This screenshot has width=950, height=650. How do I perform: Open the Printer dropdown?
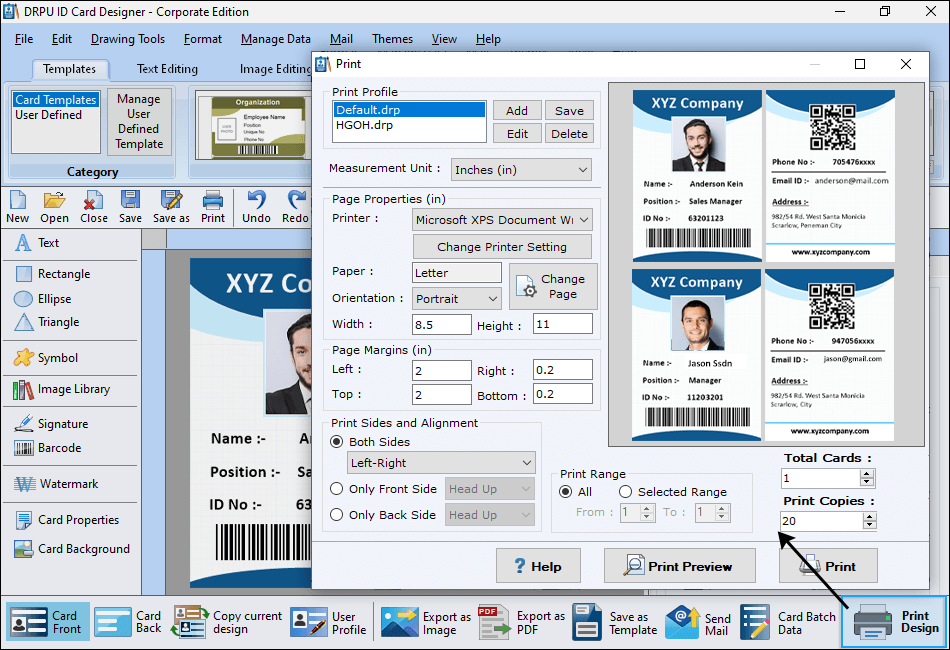502,220
